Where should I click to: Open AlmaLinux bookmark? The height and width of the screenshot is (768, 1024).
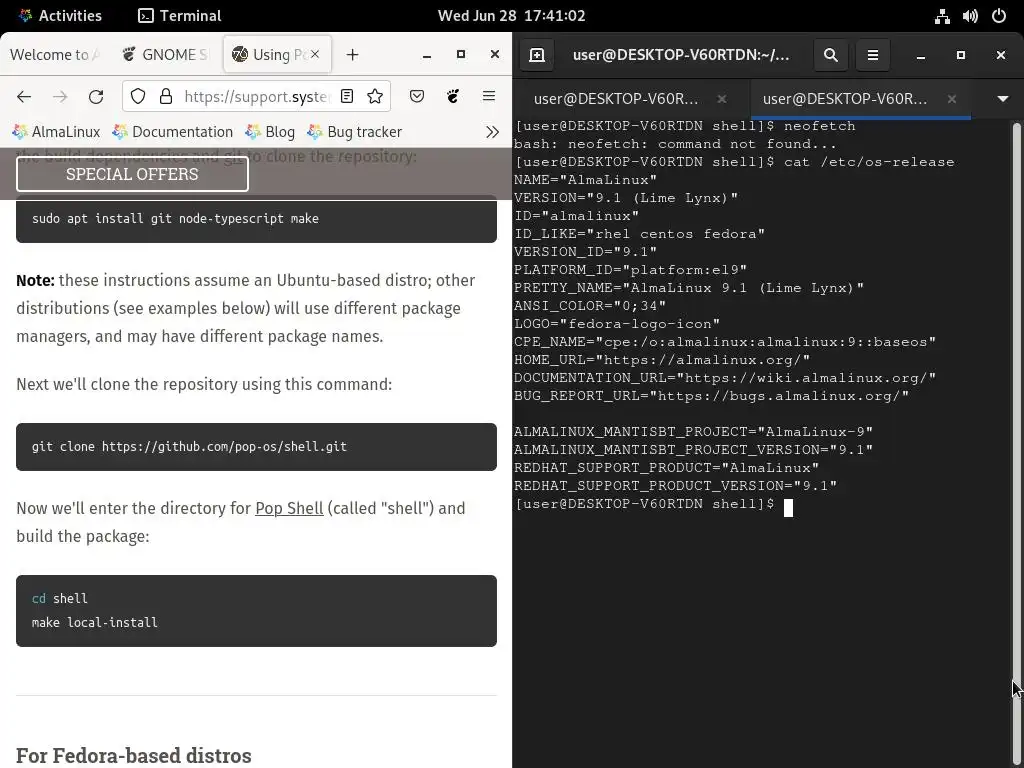(x=57, y=132)
